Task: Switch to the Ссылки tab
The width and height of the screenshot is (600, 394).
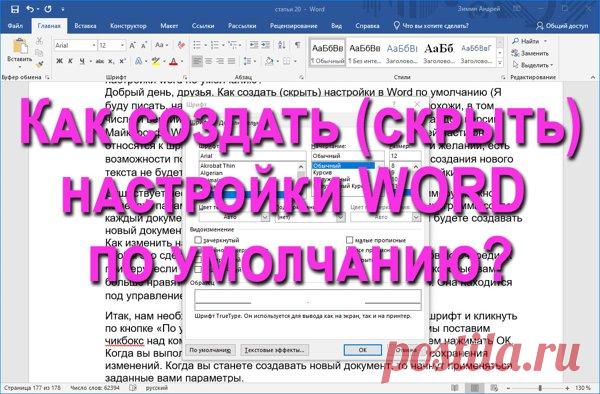Action: (203, 26)
